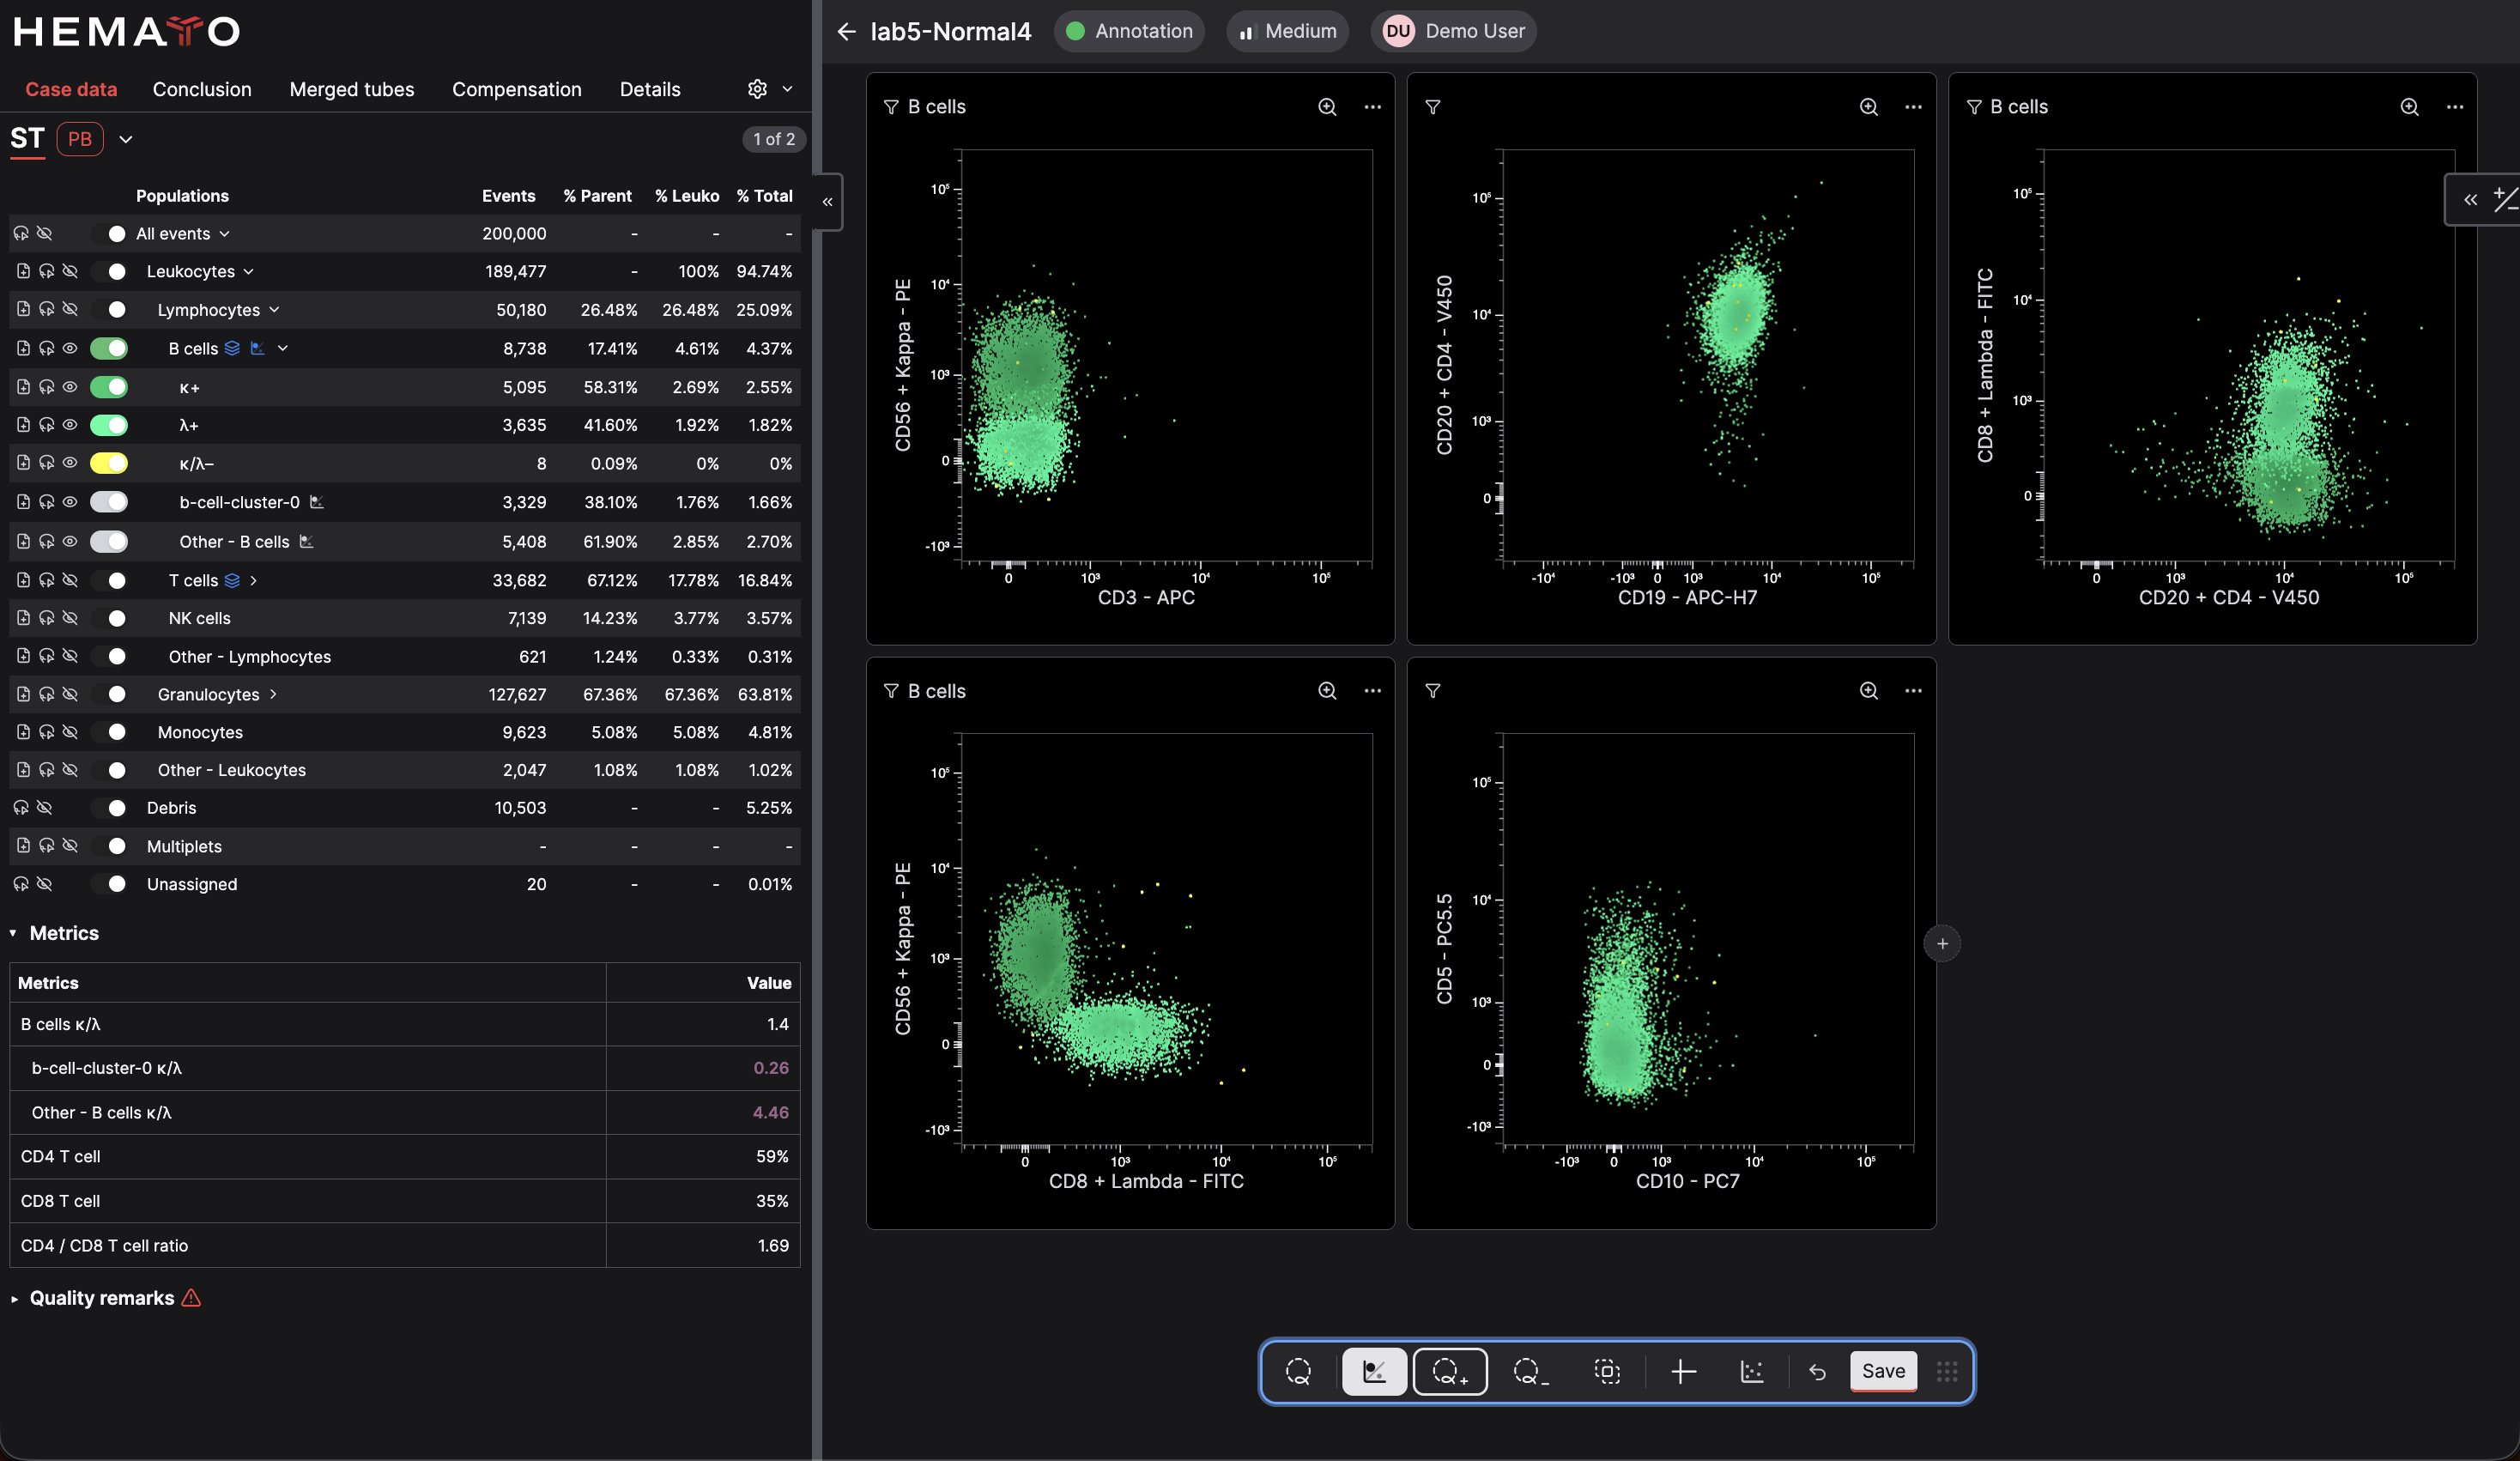Toggle the b-cell-cluster-0 switch
This screenshot has height=1461, width=2520.
point(109,502)
